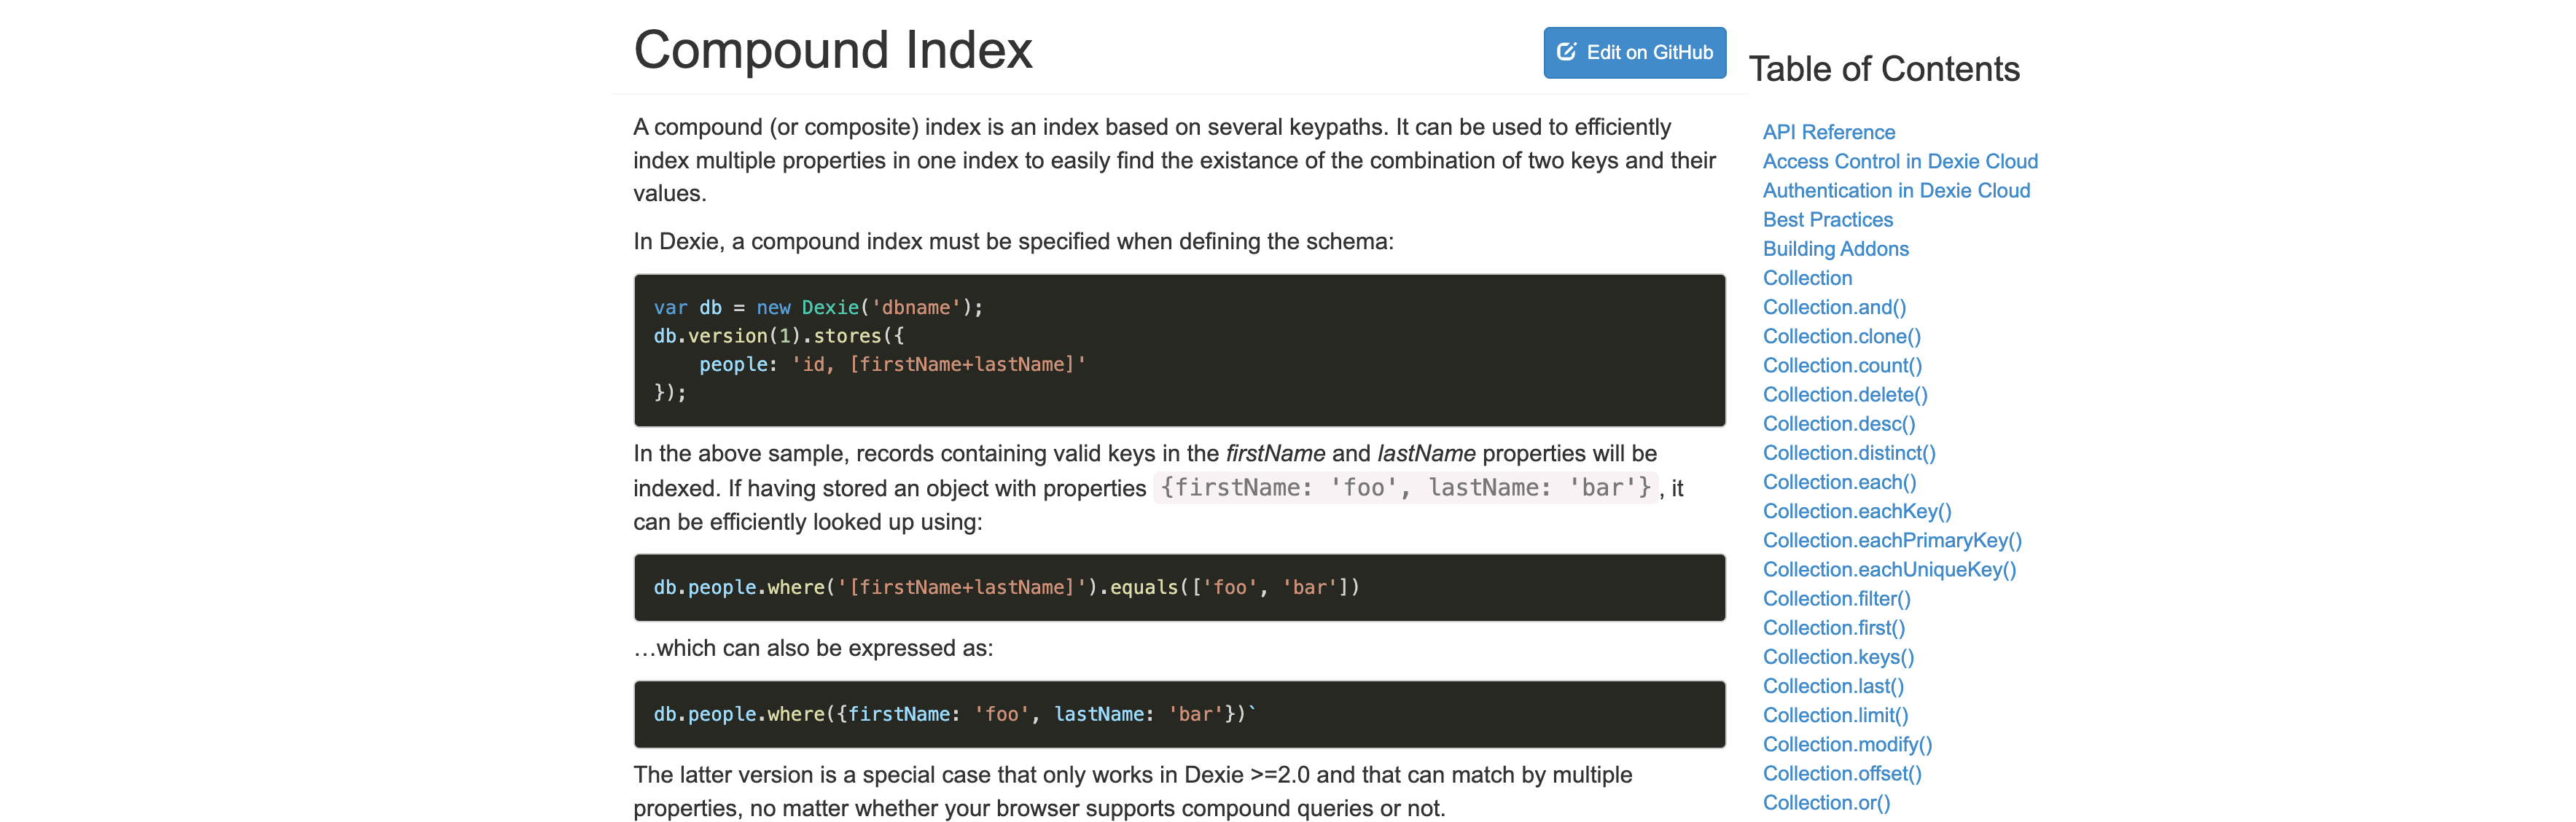The height and width of the screenshot is (822, 2576).
Task: Open the Collection.and() reference
Action: [1834, 307]
